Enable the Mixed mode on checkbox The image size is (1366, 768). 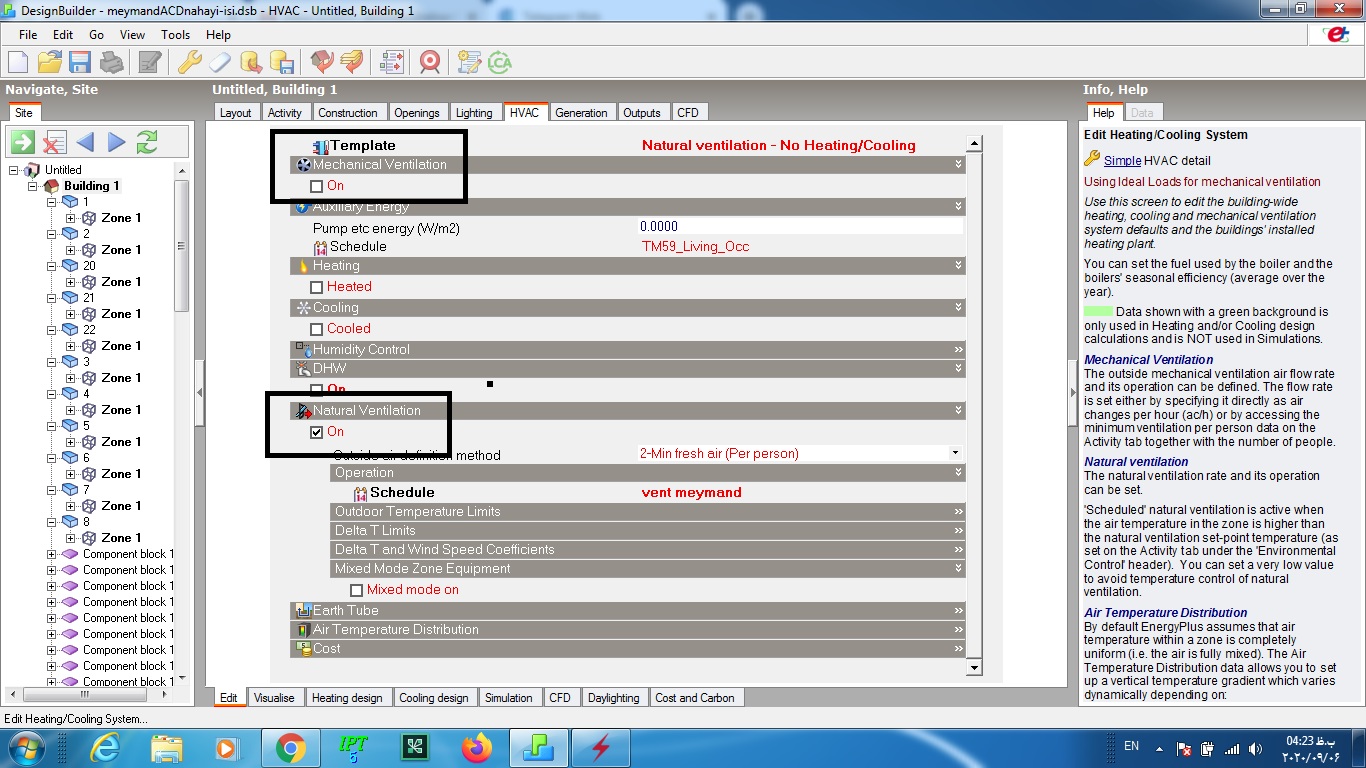pos(357,590)
